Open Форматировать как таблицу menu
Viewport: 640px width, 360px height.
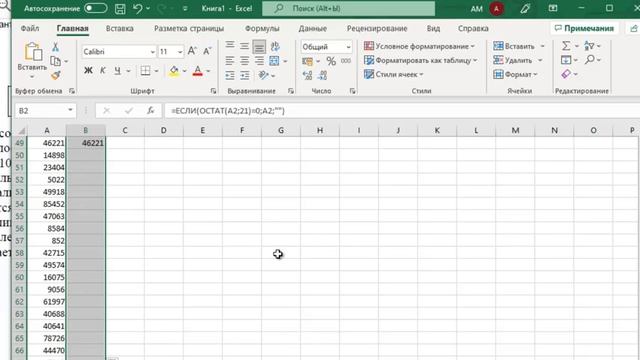pos(420,60)
